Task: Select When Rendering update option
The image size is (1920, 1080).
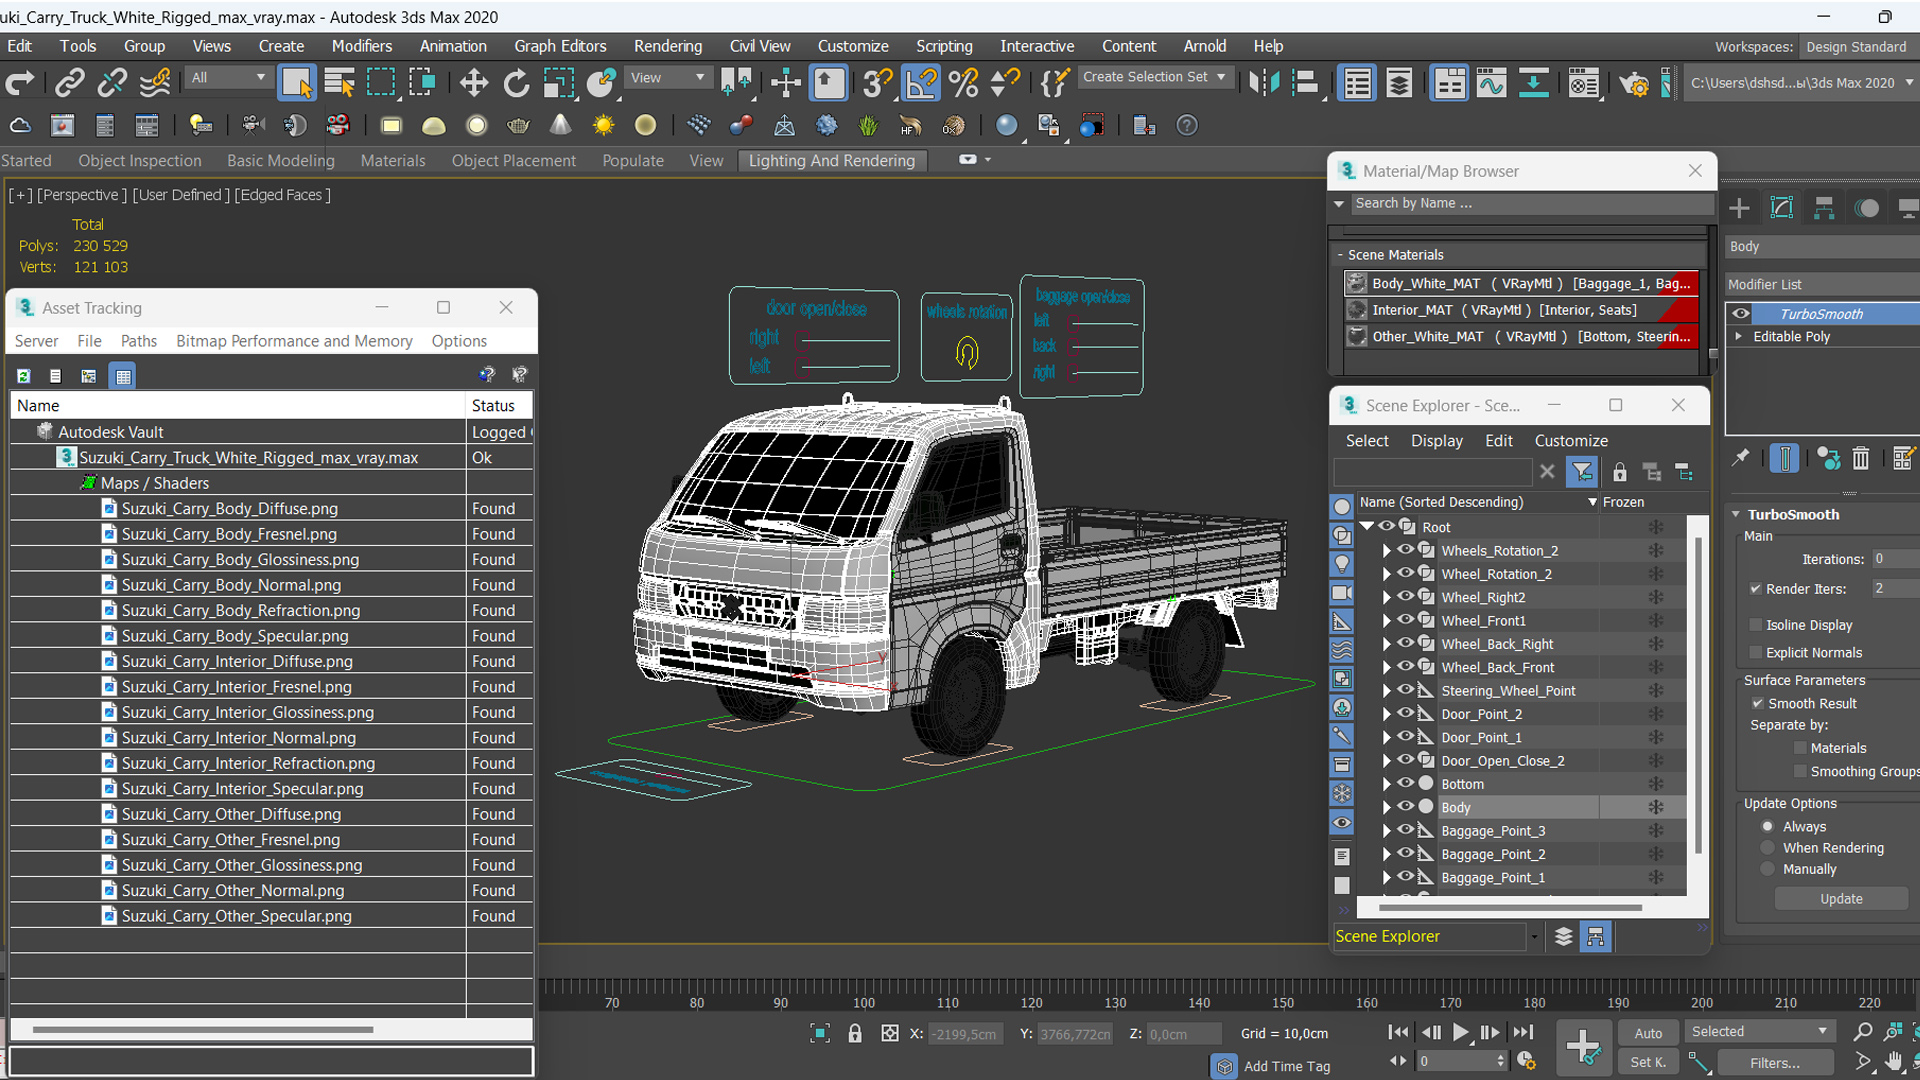Action: [x=1768, y=848]
